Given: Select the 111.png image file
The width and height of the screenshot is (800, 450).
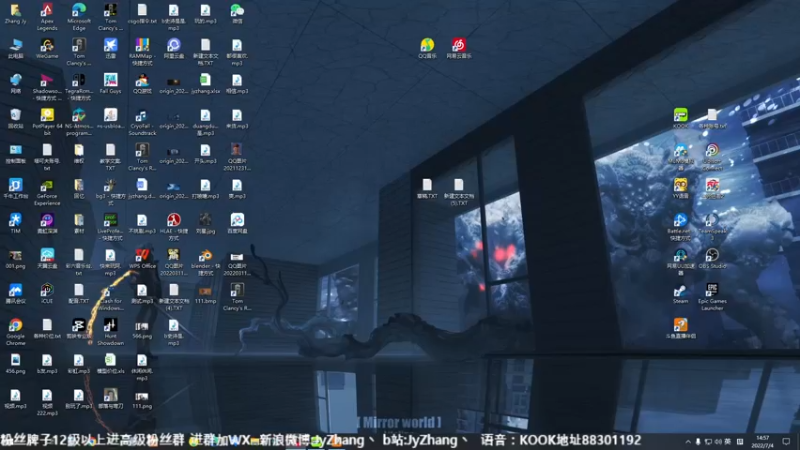Looking at the screenshot, I should point(142,399).
